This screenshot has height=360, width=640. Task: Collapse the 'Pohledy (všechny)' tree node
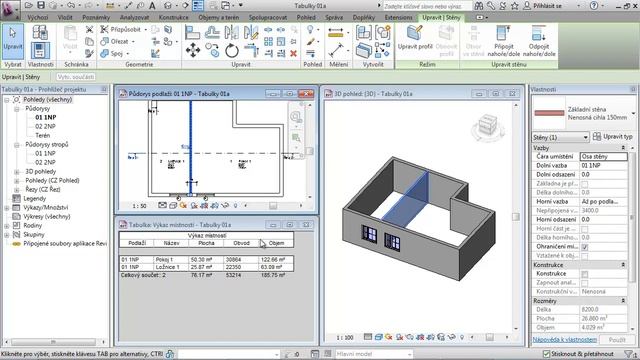[7, 100]
